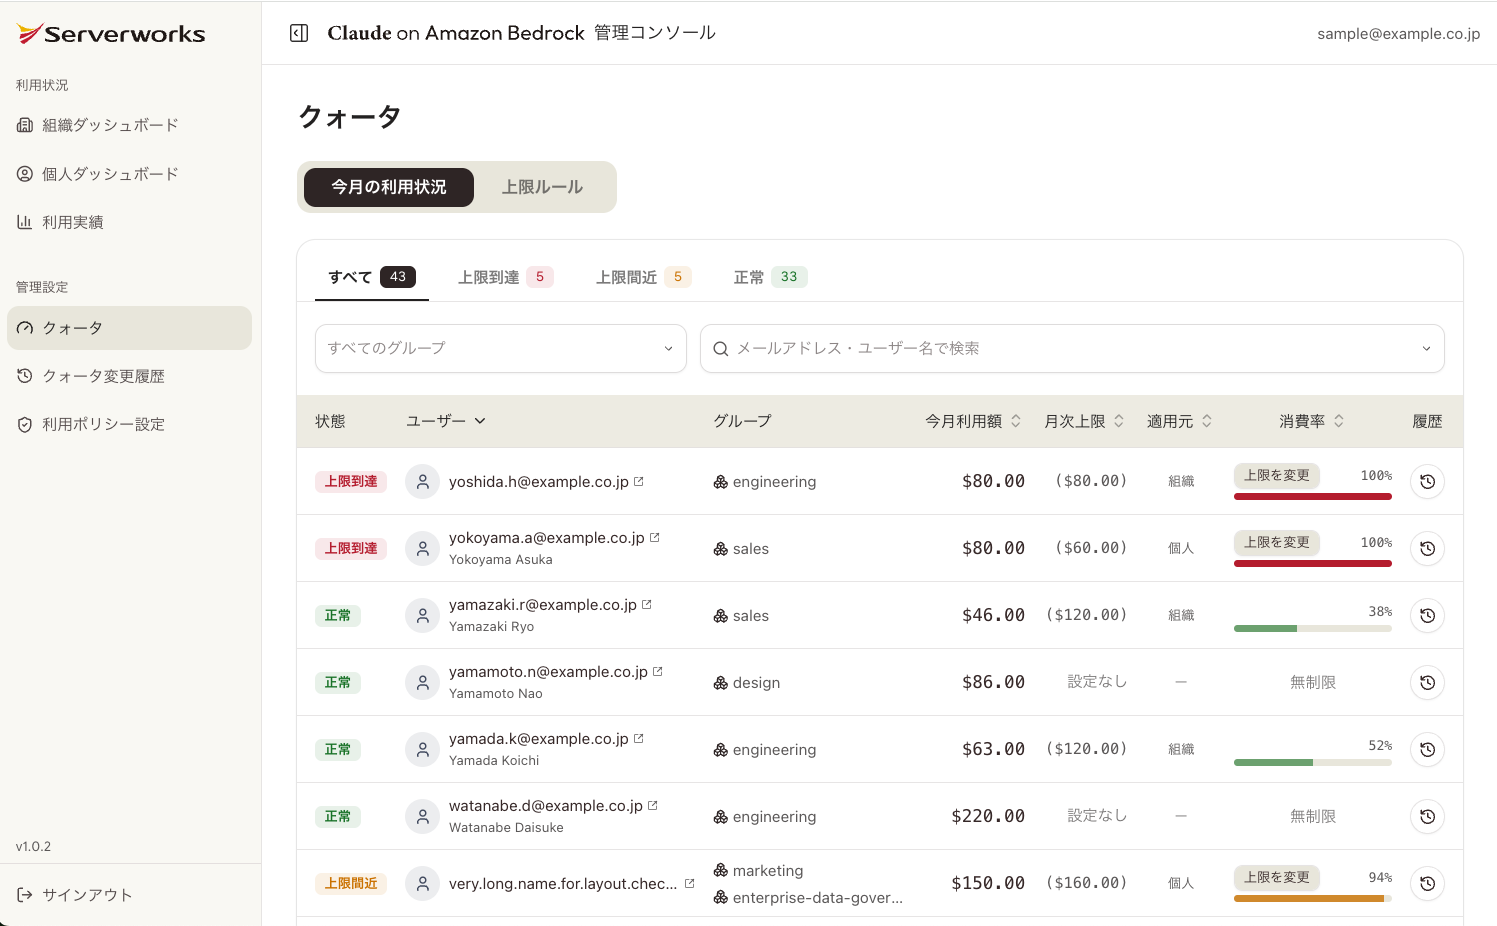Open 利用ポリシー設定 in sidebar

tap(129, 424)
